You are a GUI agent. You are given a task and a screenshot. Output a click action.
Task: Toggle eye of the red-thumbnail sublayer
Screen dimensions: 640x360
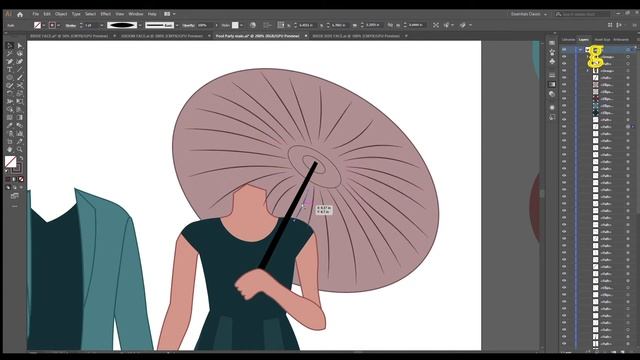click(x=564, y=99)
